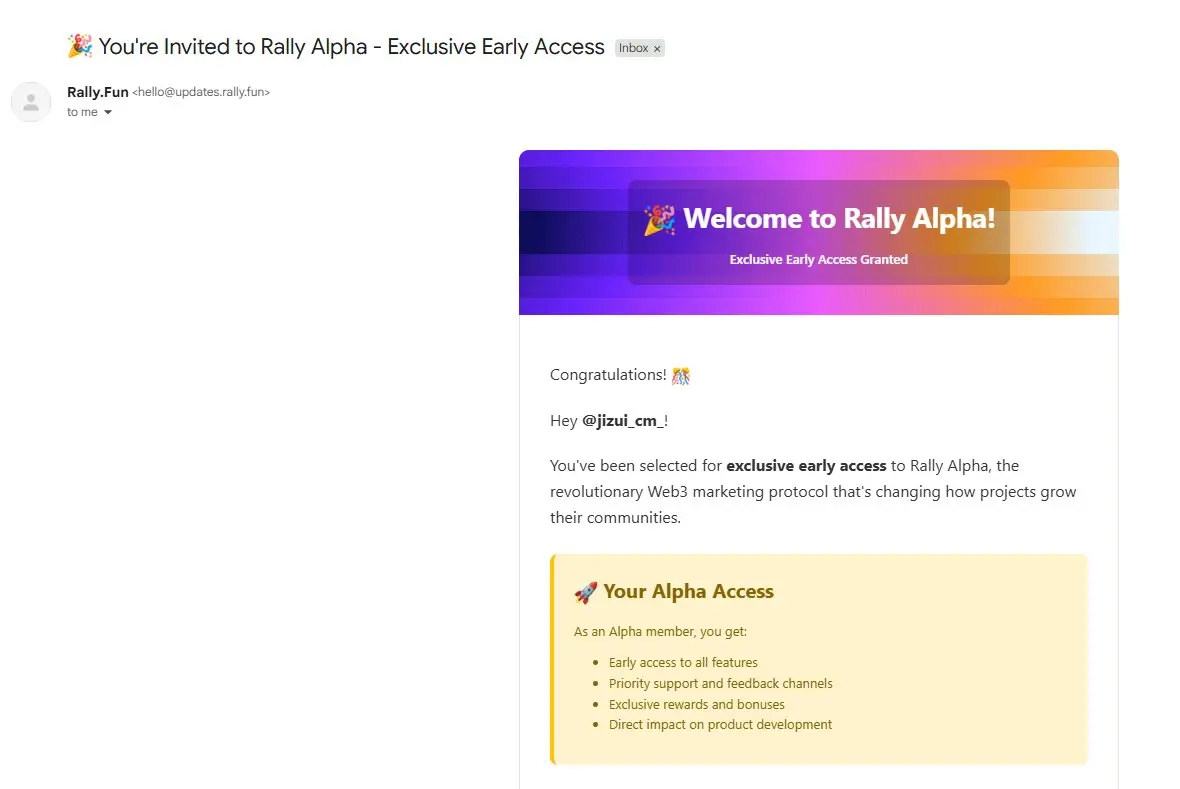Screen dimensions: 1180x789
Task: Click the hello@updates.rally.fun email address
Action: (x=201, y=92)
